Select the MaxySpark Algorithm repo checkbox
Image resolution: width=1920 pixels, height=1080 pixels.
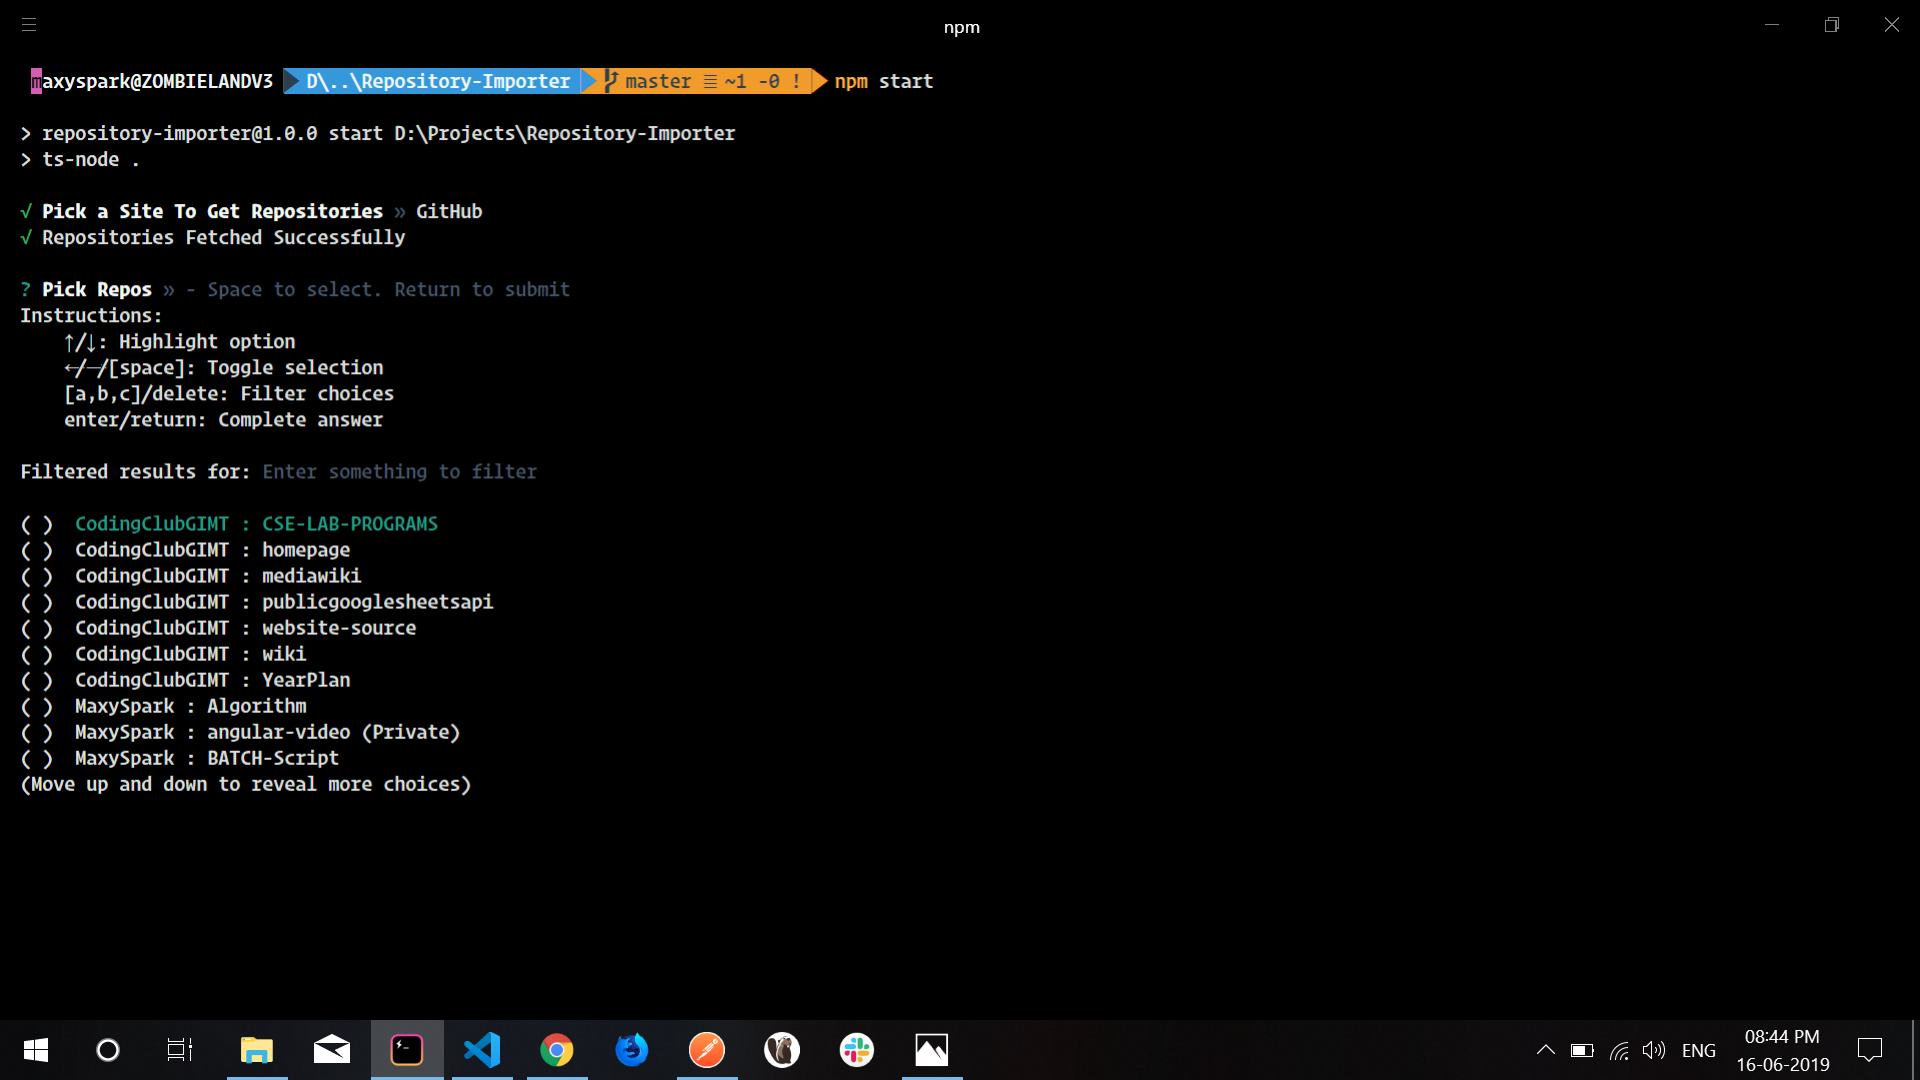[x=37, y=707]
